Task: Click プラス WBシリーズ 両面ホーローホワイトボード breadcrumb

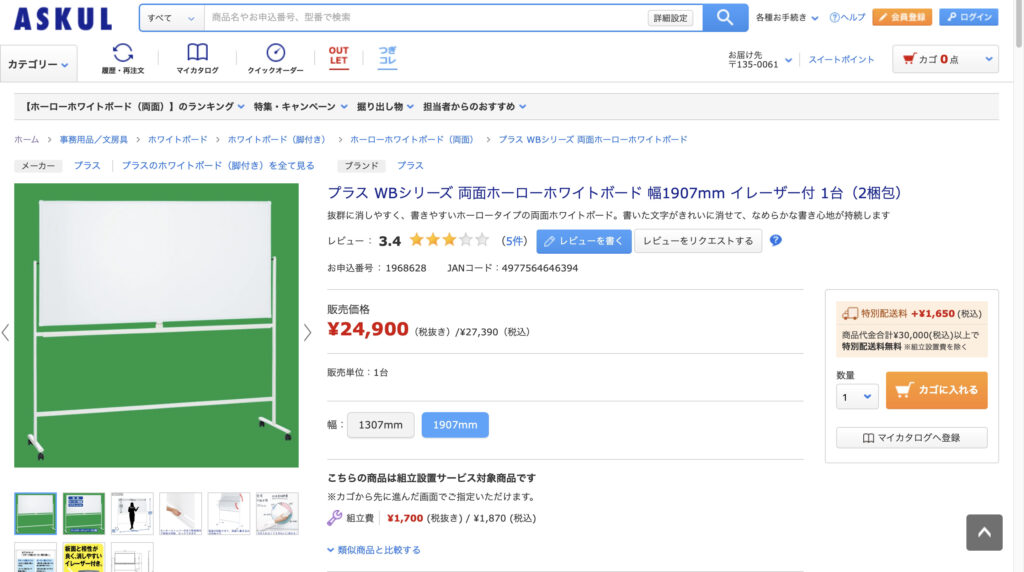Action: pos(593,140)
